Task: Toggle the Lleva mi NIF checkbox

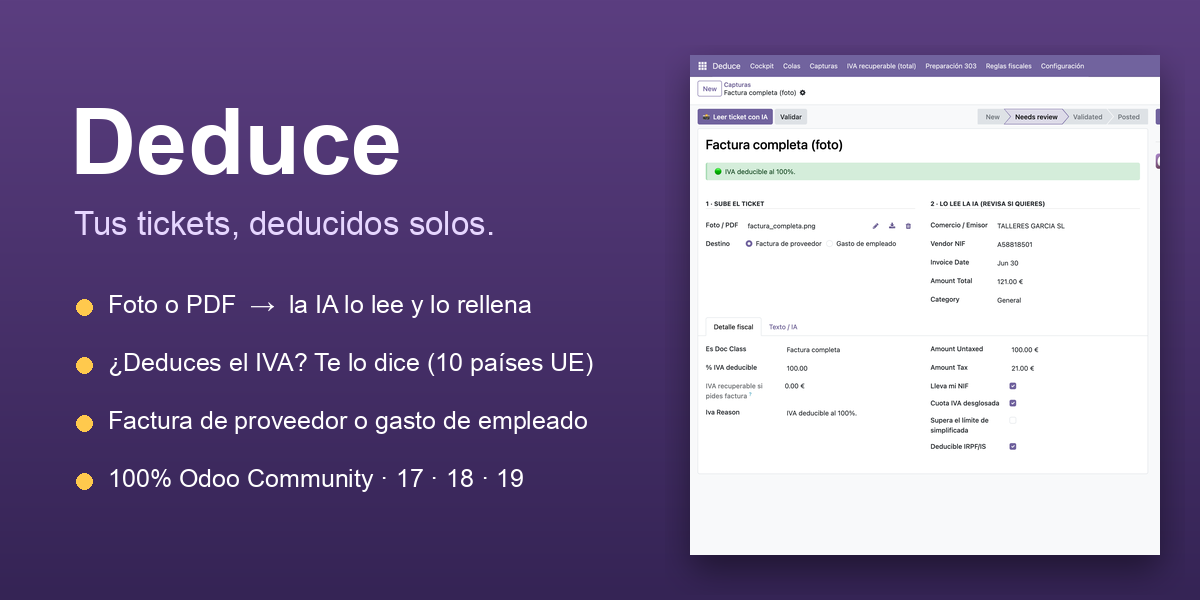Action: coord(1013,385)
